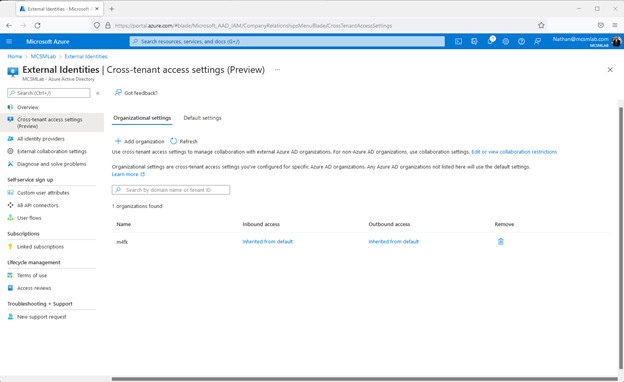Image resolution: width=624 pixels, height=382 pixels.
Task: Click Add organization
Action: [x=140, y=141]
